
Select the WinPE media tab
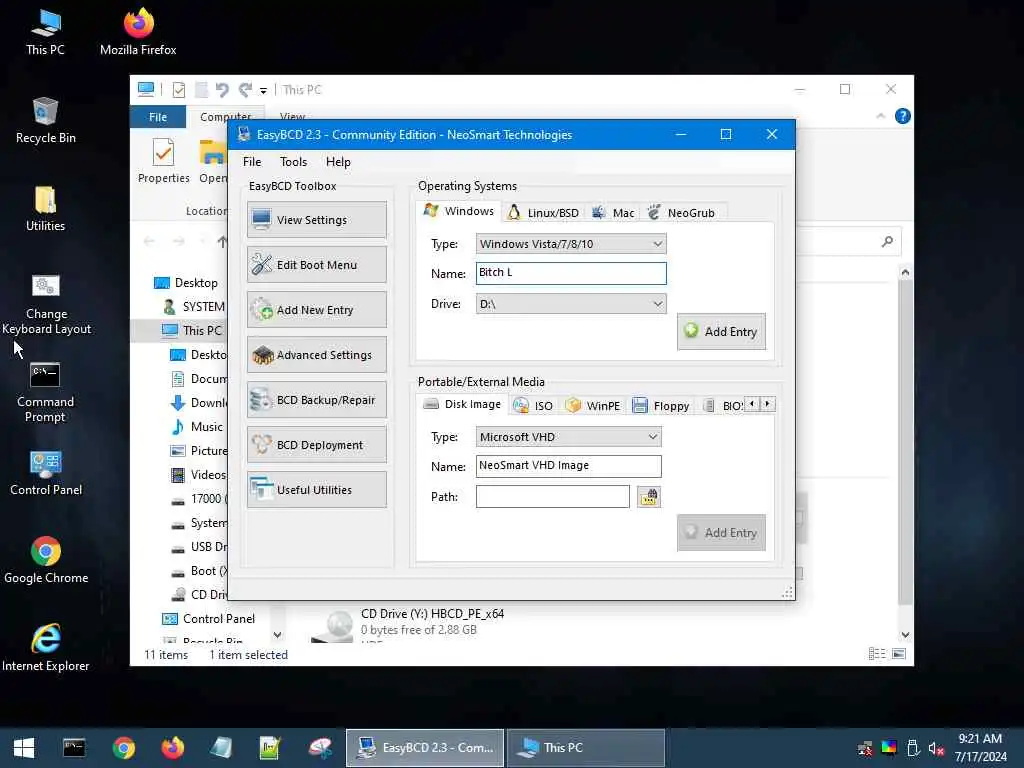coord(593,406)
